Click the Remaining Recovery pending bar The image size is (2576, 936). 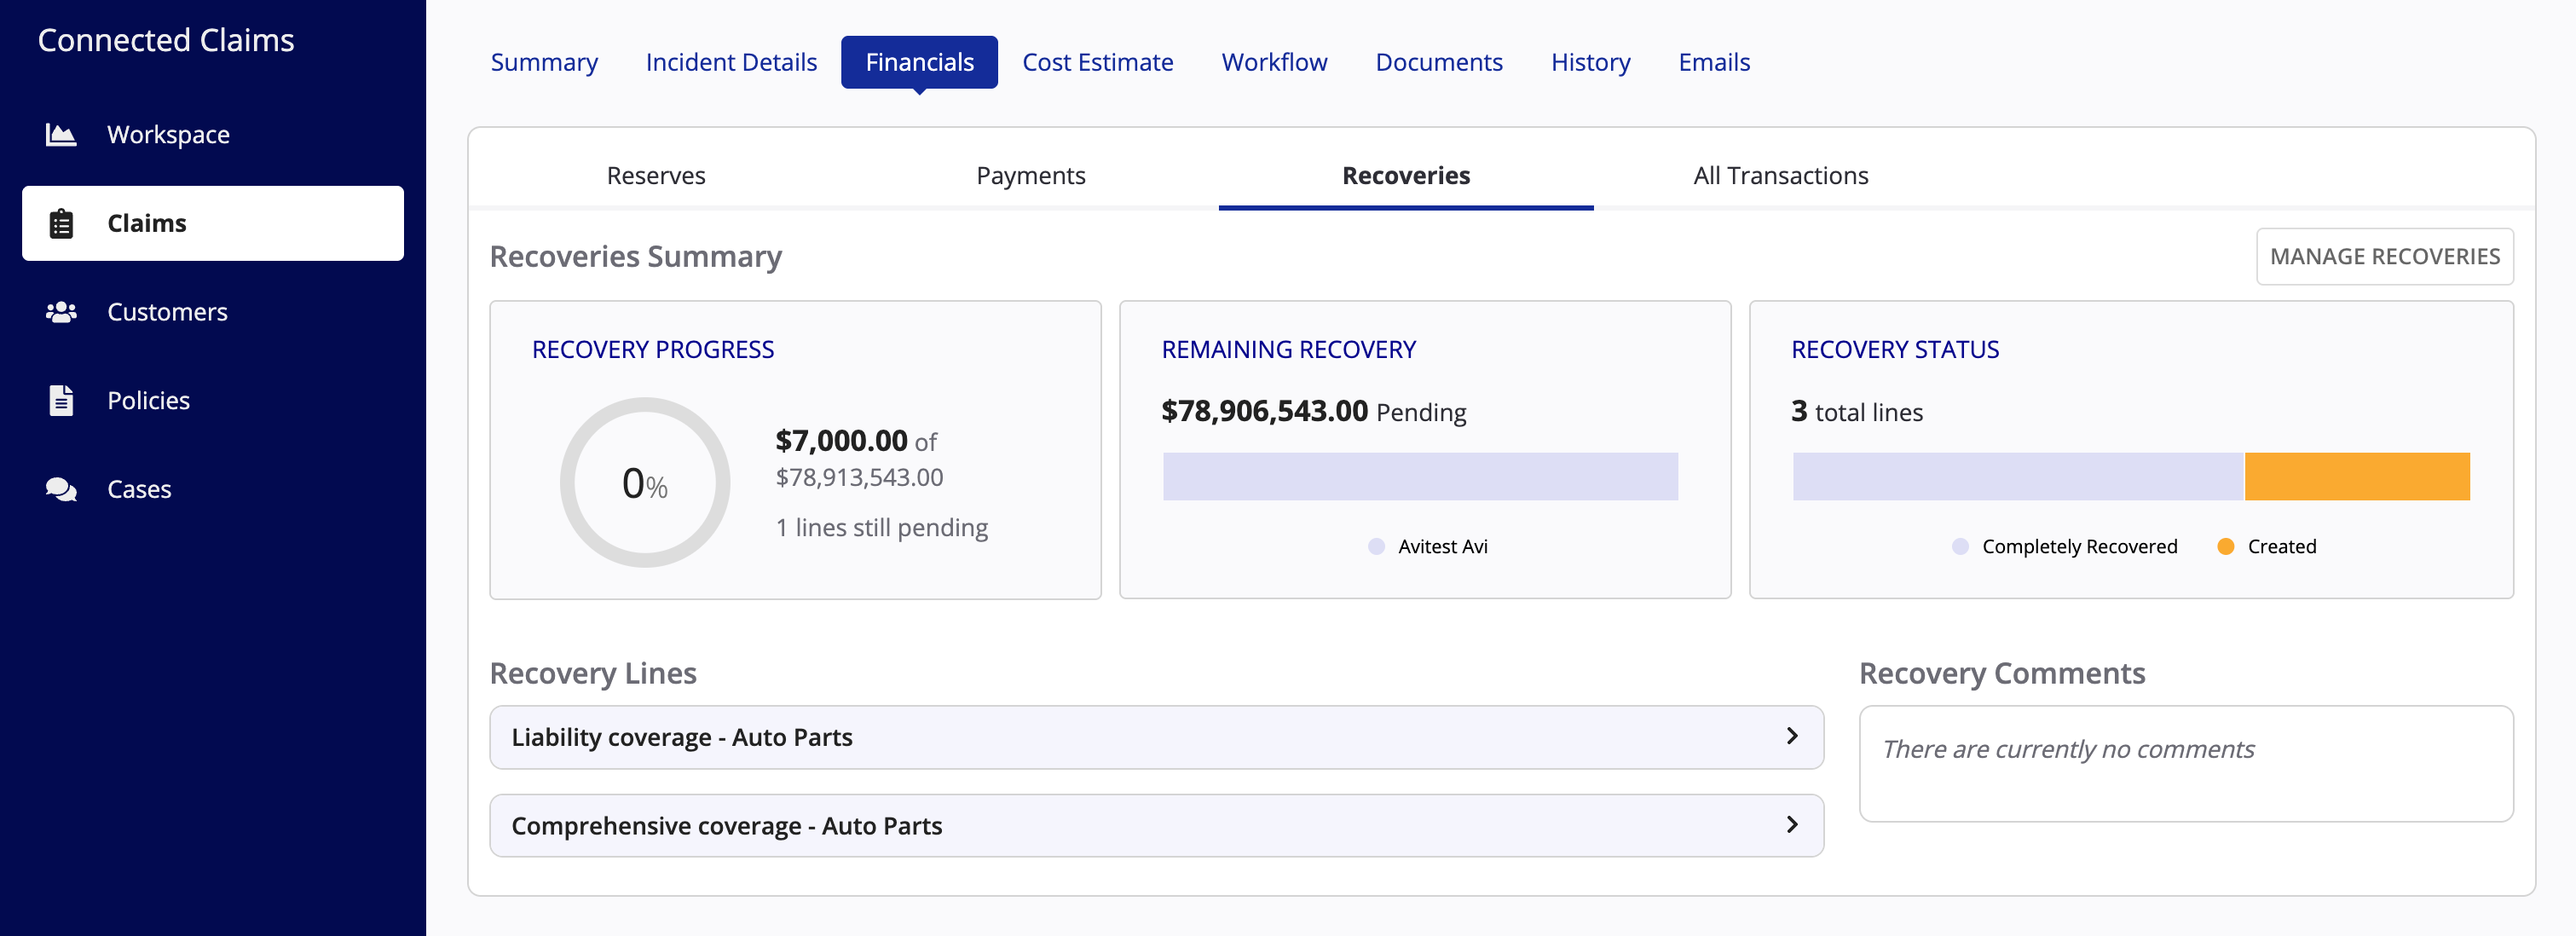(1420, 476)
